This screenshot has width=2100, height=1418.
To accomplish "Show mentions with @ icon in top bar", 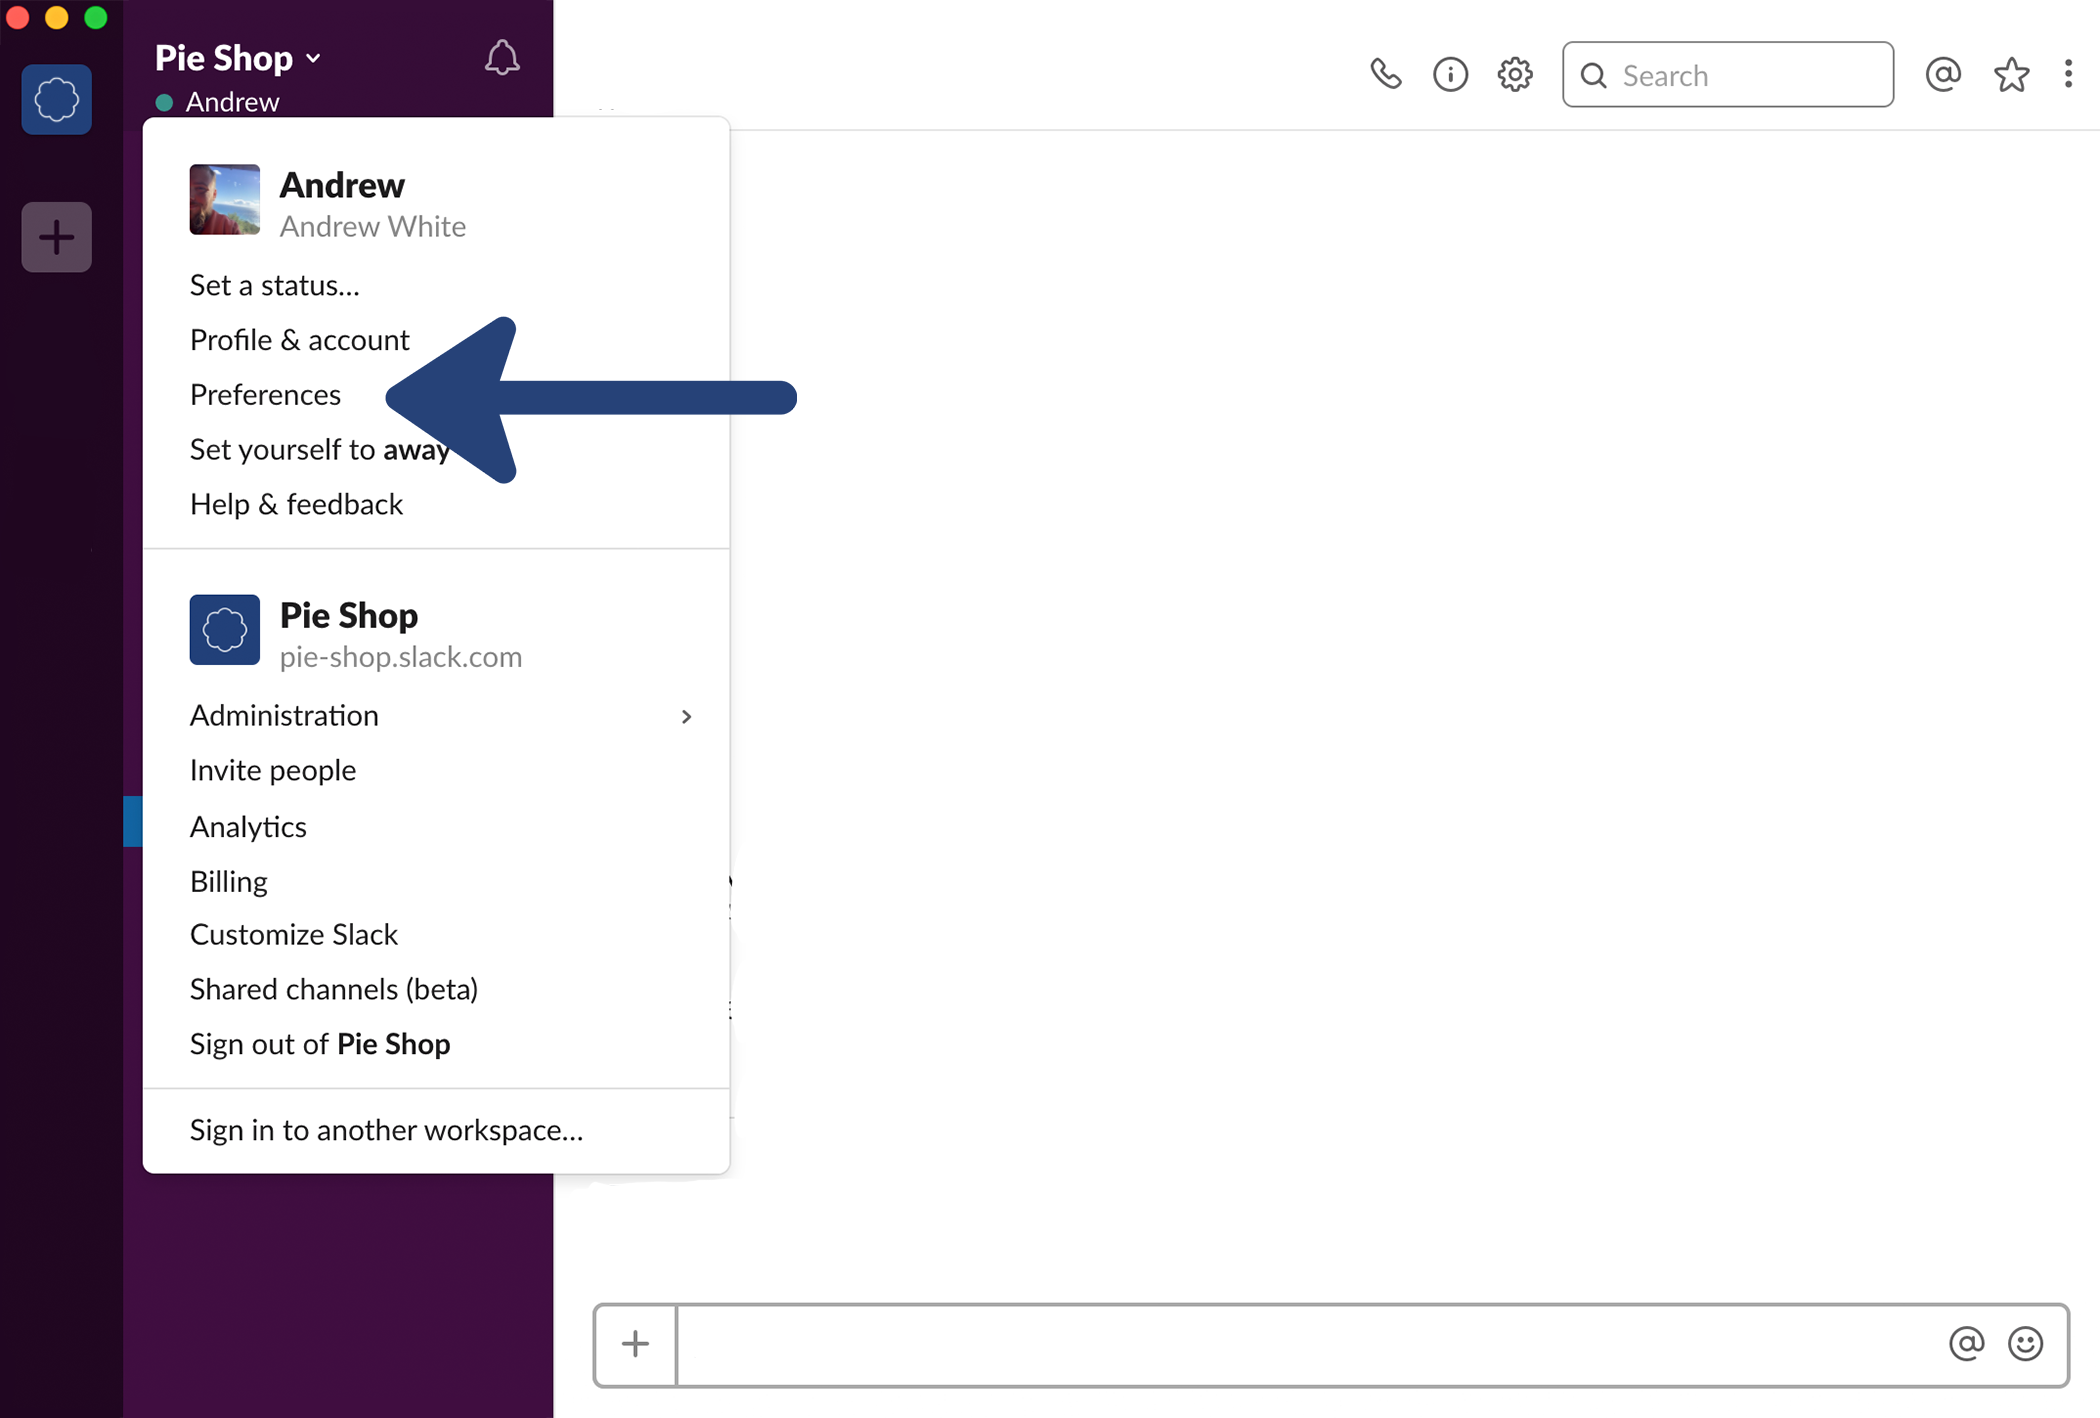I will 1943,75.
